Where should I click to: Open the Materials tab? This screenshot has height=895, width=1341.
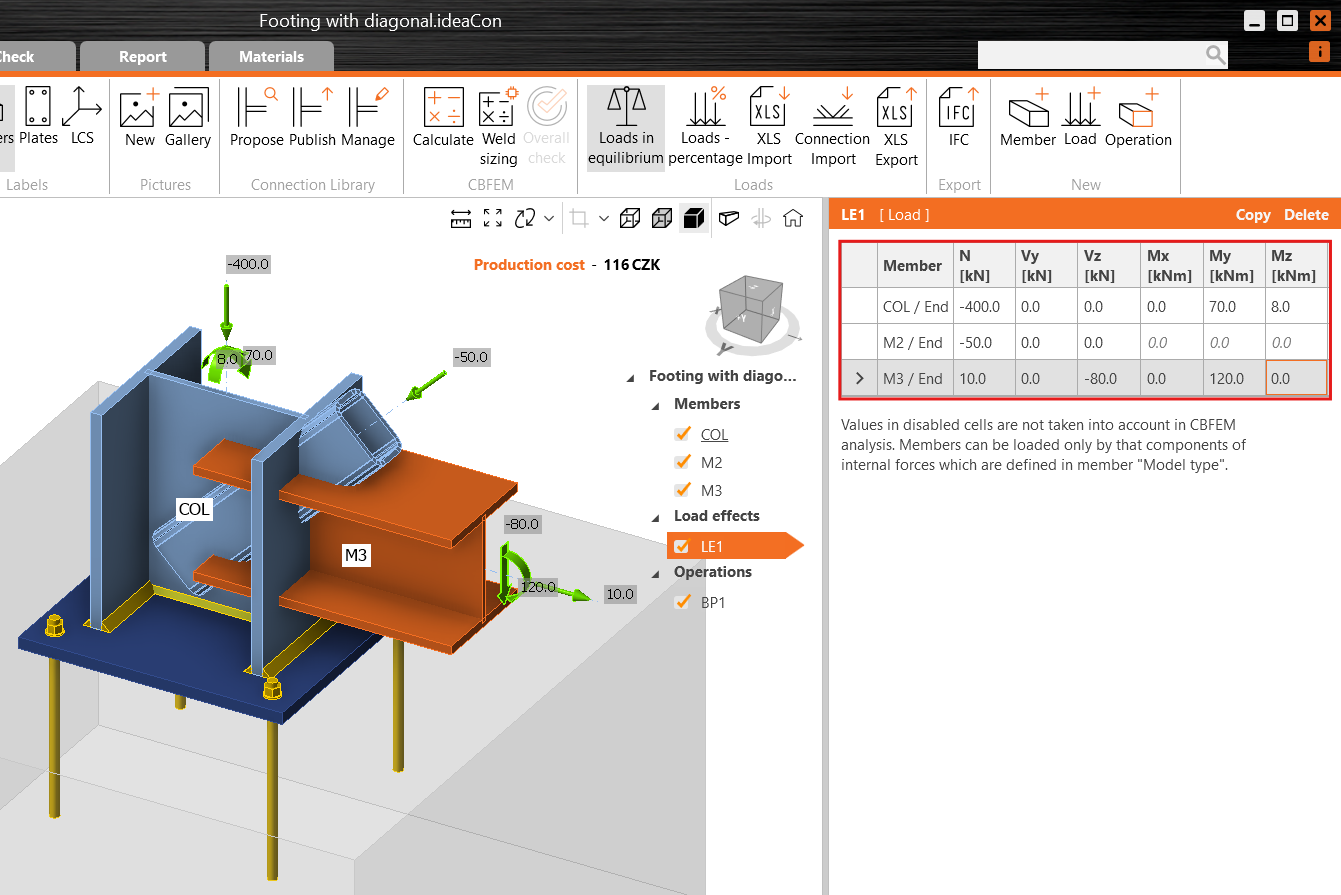pos(271,56)
